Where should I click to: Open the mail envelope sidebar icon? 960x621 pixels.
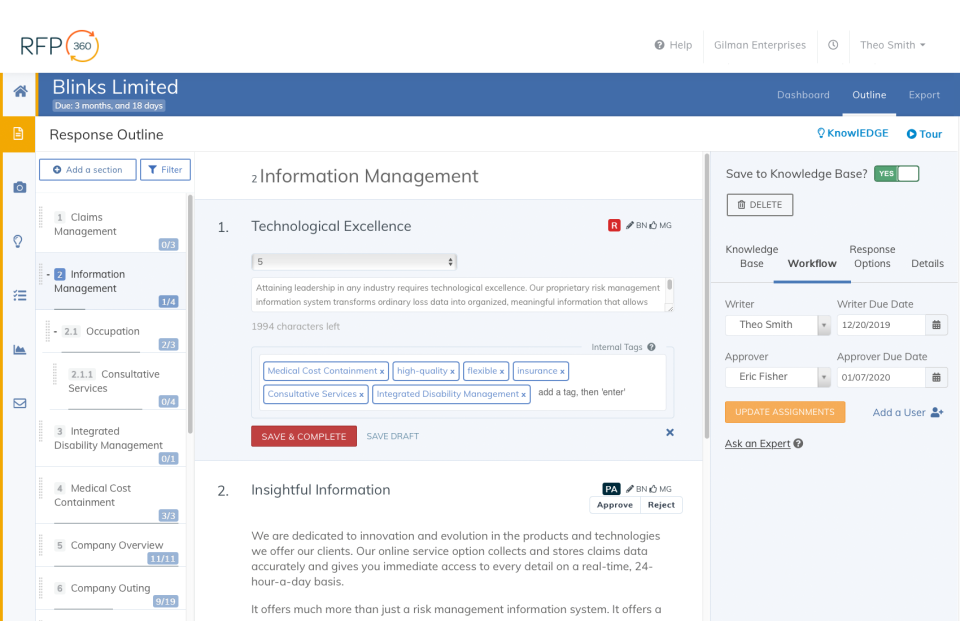[x=18, y=403]
